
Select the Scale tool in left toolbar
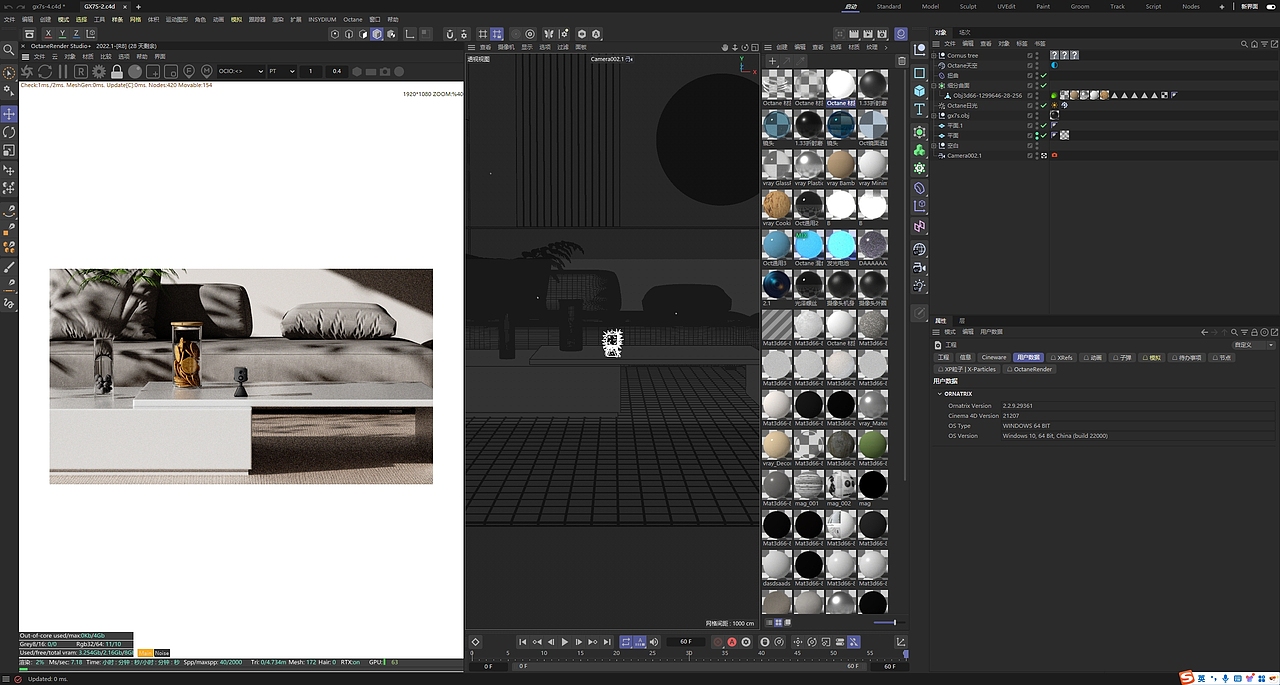pyautogui.click(x=9, y=151)
